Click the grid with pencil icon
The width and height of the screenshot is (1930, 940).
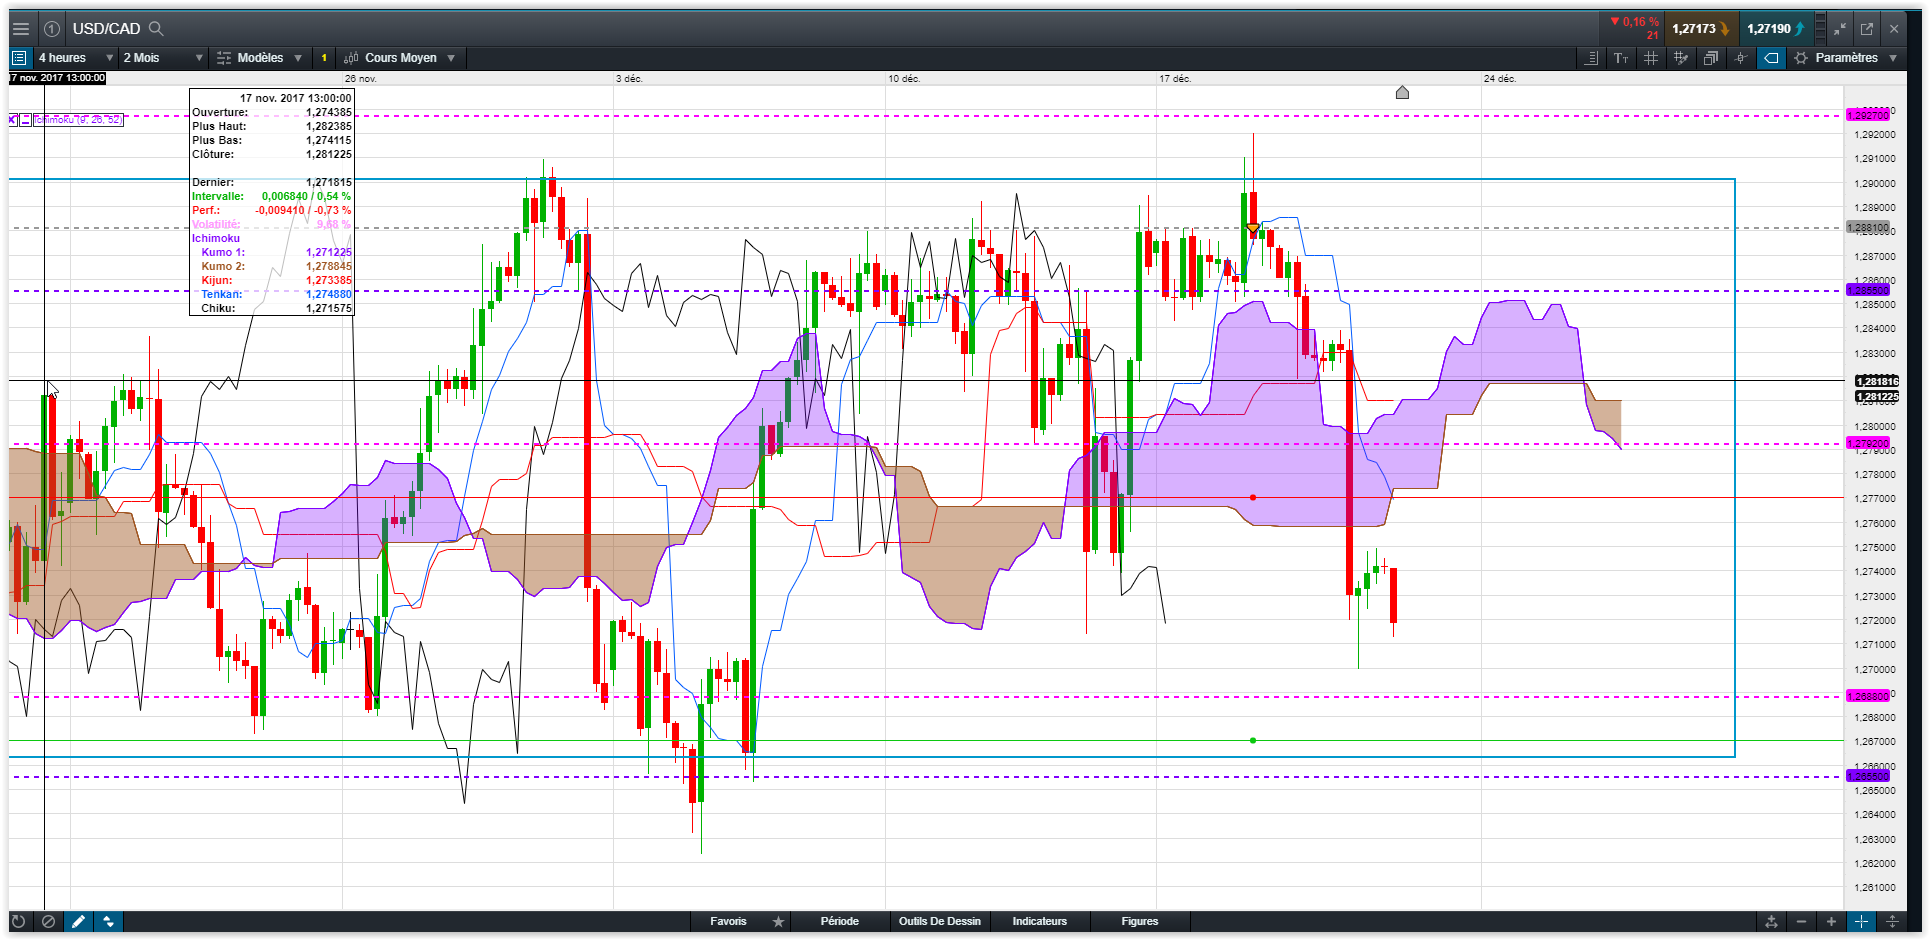click(1681, 58)
